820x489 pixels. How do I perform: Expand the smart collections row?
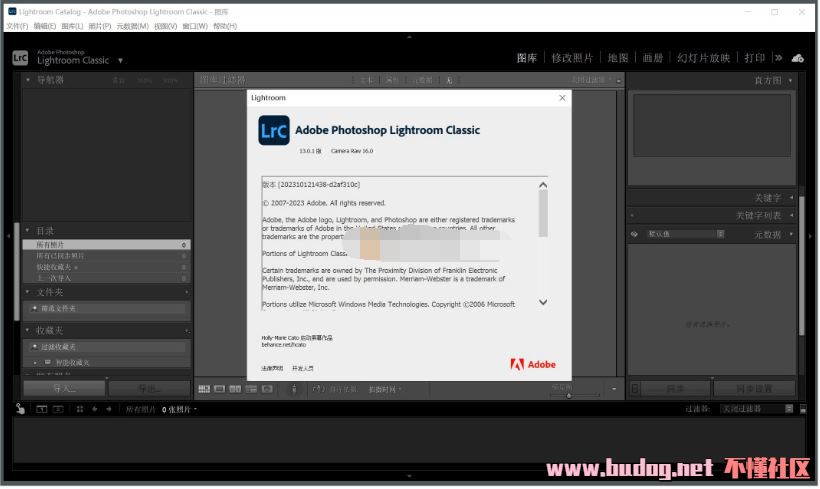click(x=35, y=363)
